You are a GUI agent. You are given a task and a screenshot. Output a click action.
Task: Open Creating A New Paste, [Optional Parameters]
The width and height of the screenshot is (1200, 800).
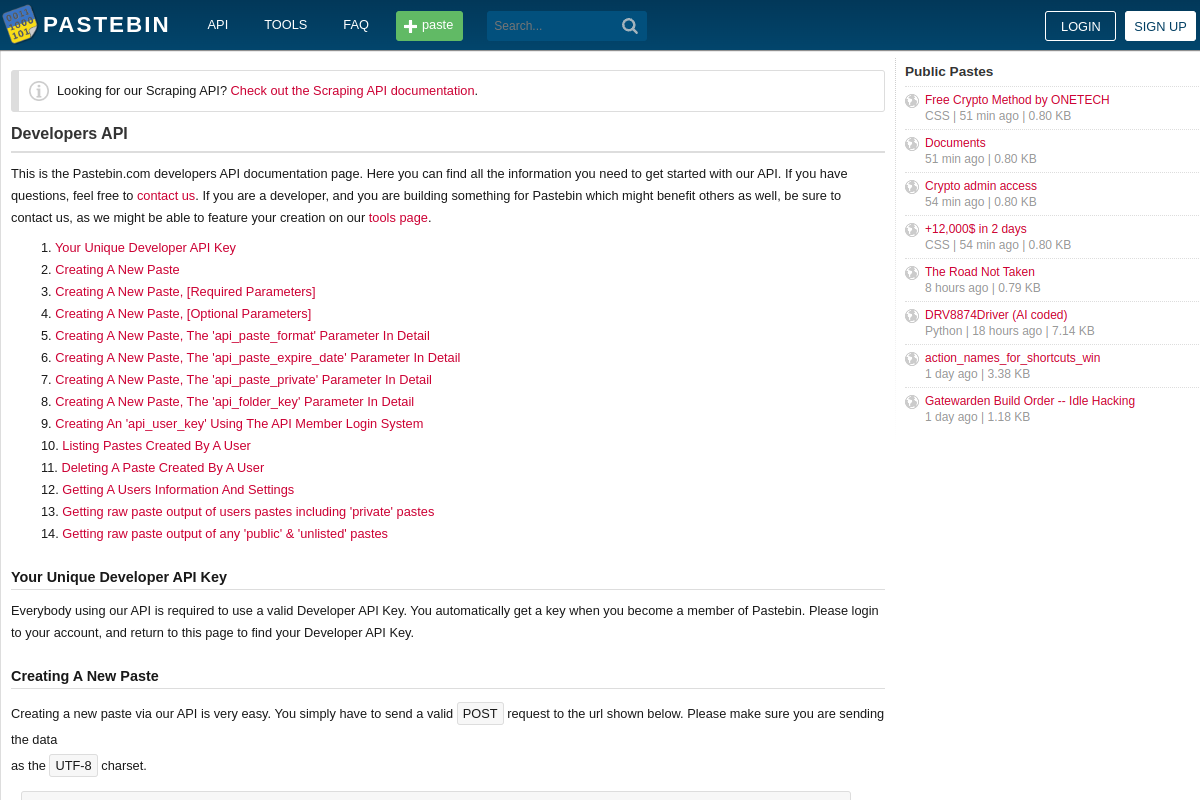[x=183, y=314]
